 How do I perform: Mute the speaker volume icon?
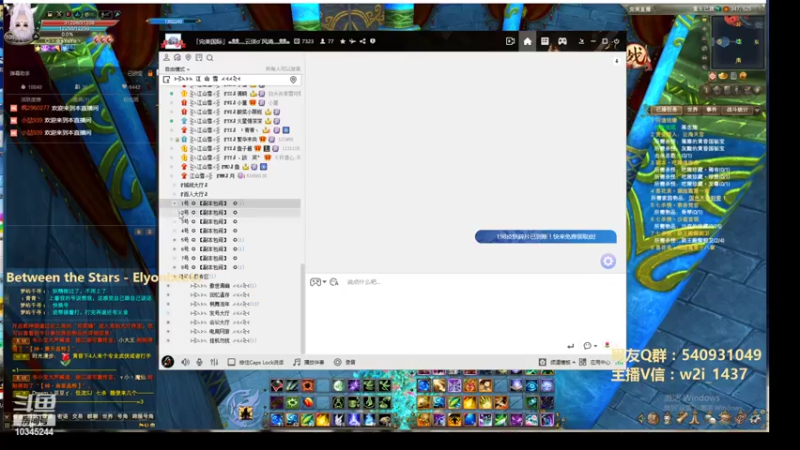pos(185,362)
